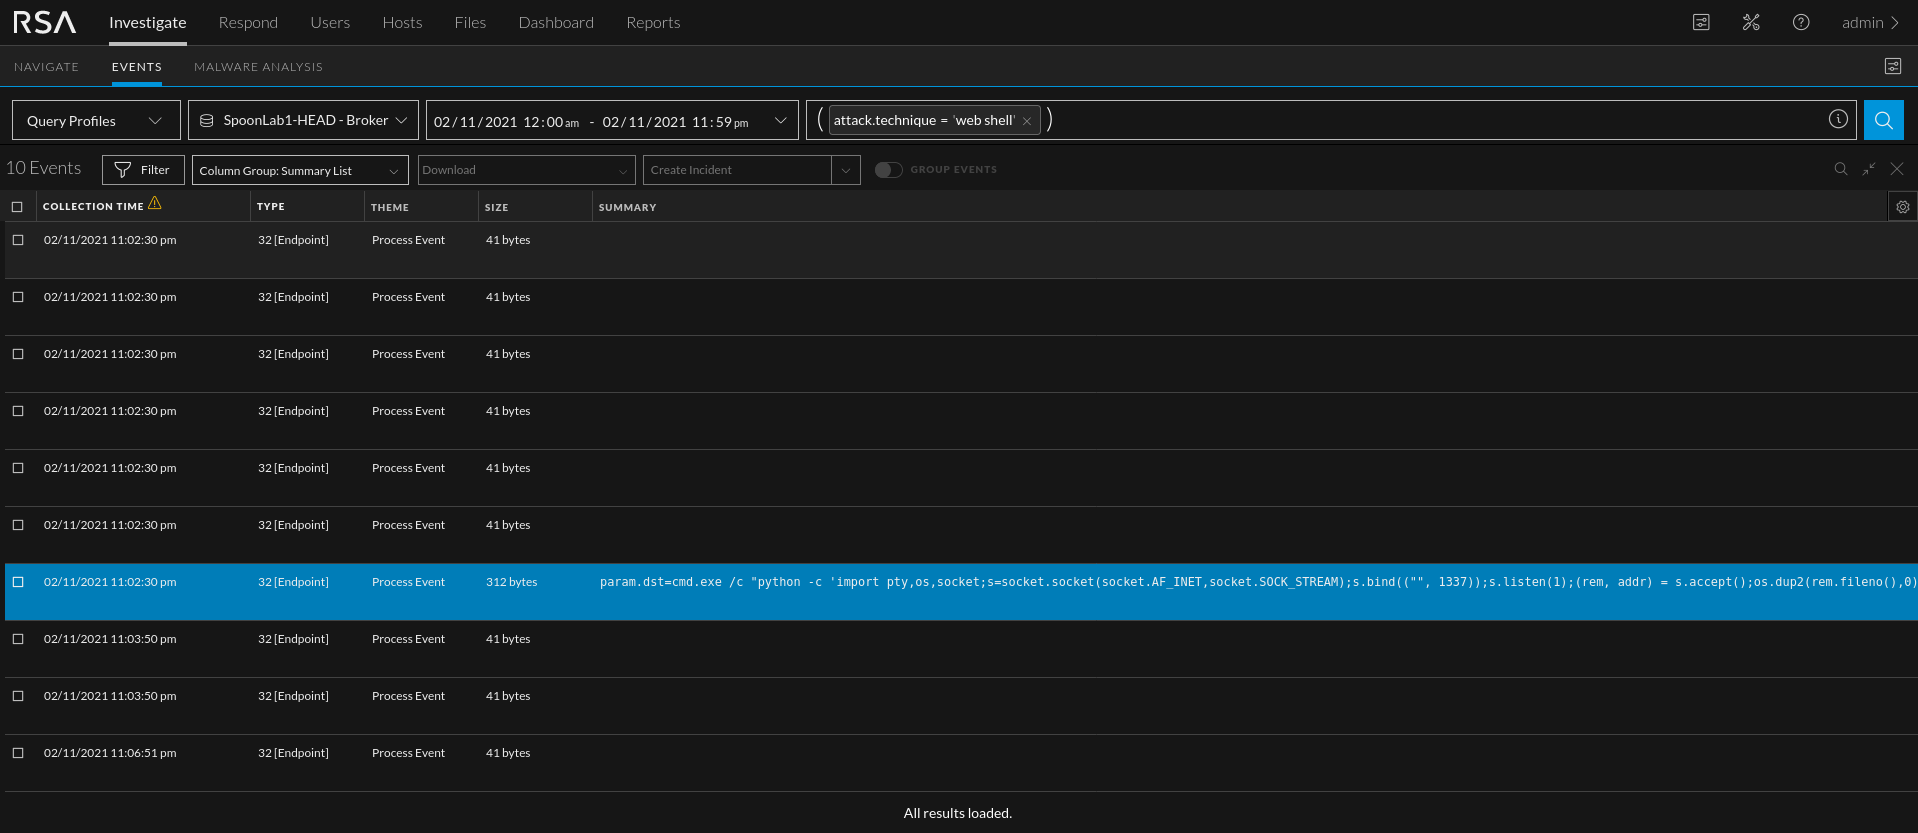This screenshot has height=833, width=1918.
Task: Close the events panel
Action: point(1897,169)
